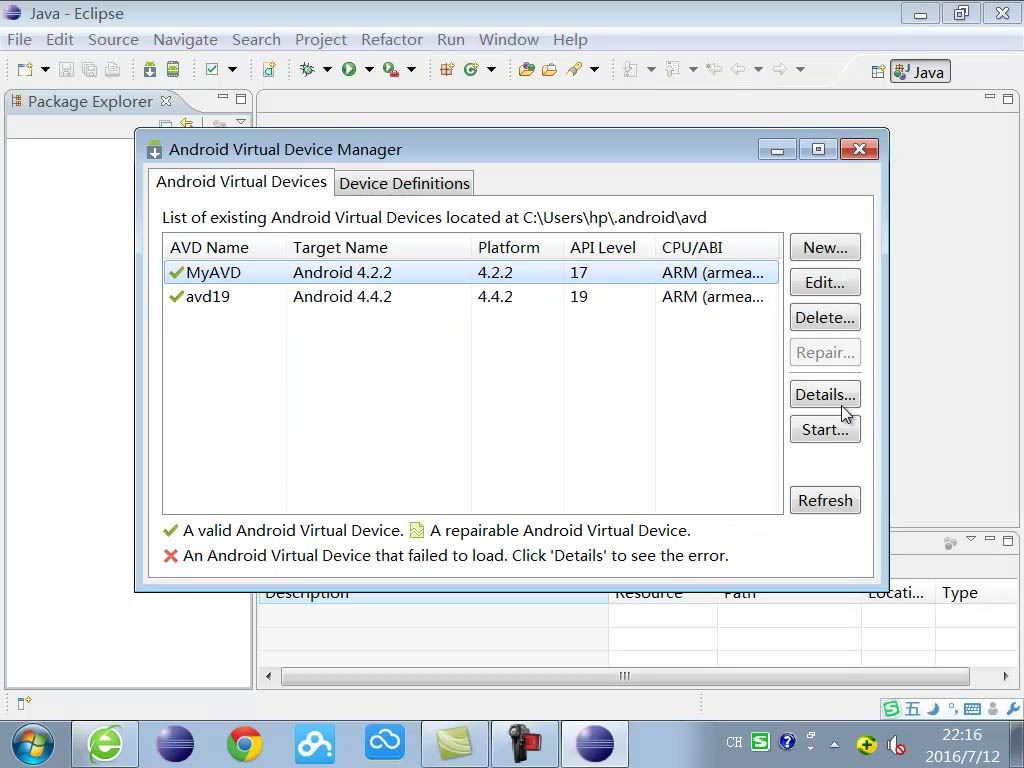Switch to the Device Definitions tab
The height and width of the screenshot is (768, 1024).
point(404,184)
